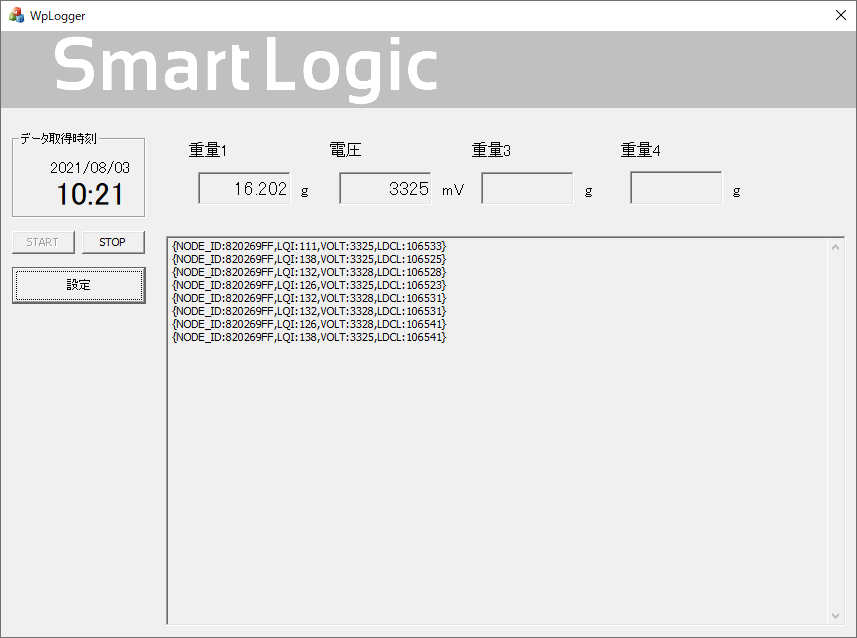
Task: Close the WpLogger window
Action: pyautogui.click(x=840, y=16)
